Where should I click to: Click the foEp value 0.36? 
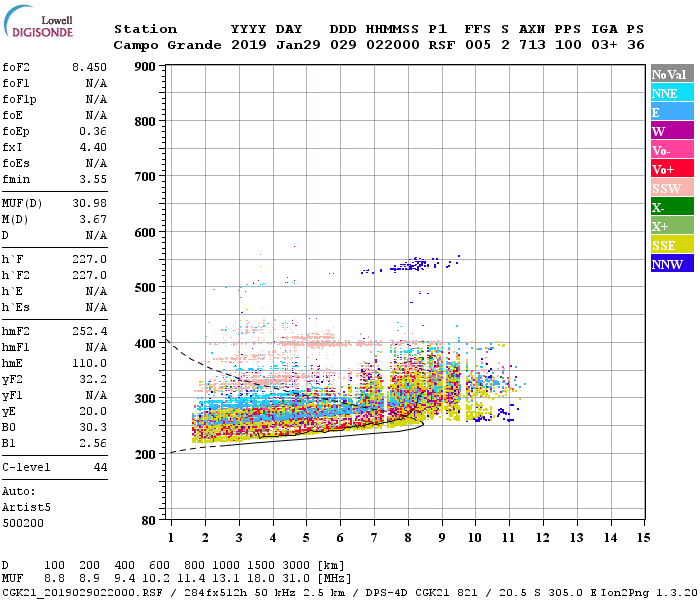[93, 131]
